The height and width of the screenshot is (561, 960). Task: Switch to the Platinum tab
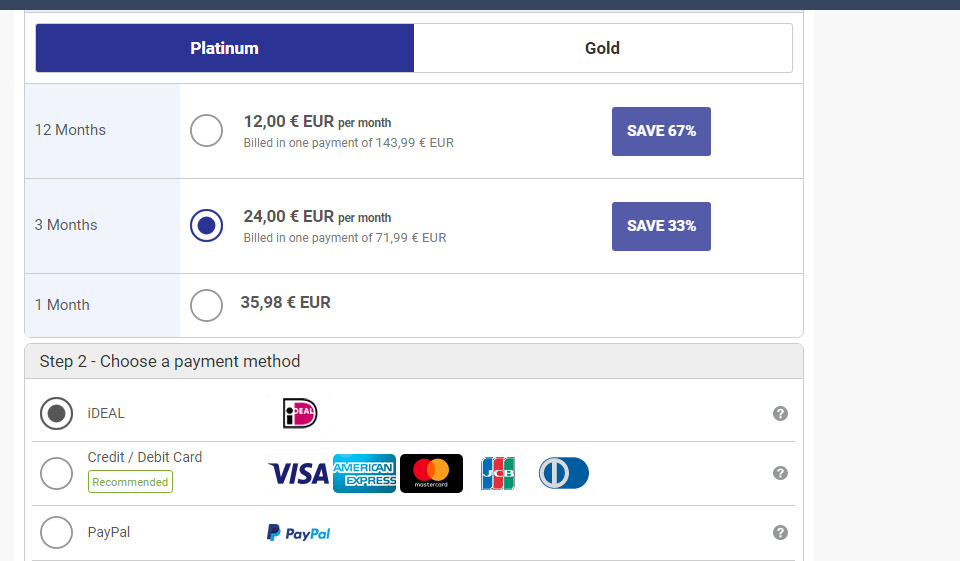coord(225,48)
